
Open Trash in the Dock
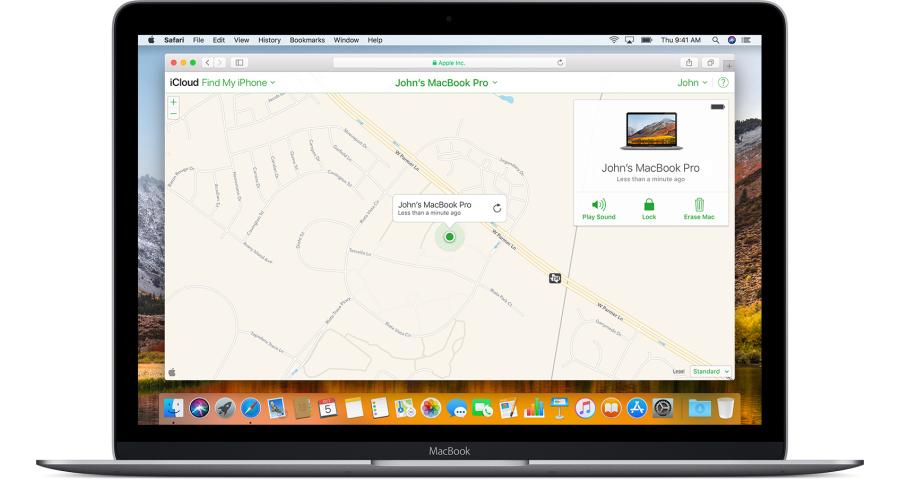pos(726,408)
